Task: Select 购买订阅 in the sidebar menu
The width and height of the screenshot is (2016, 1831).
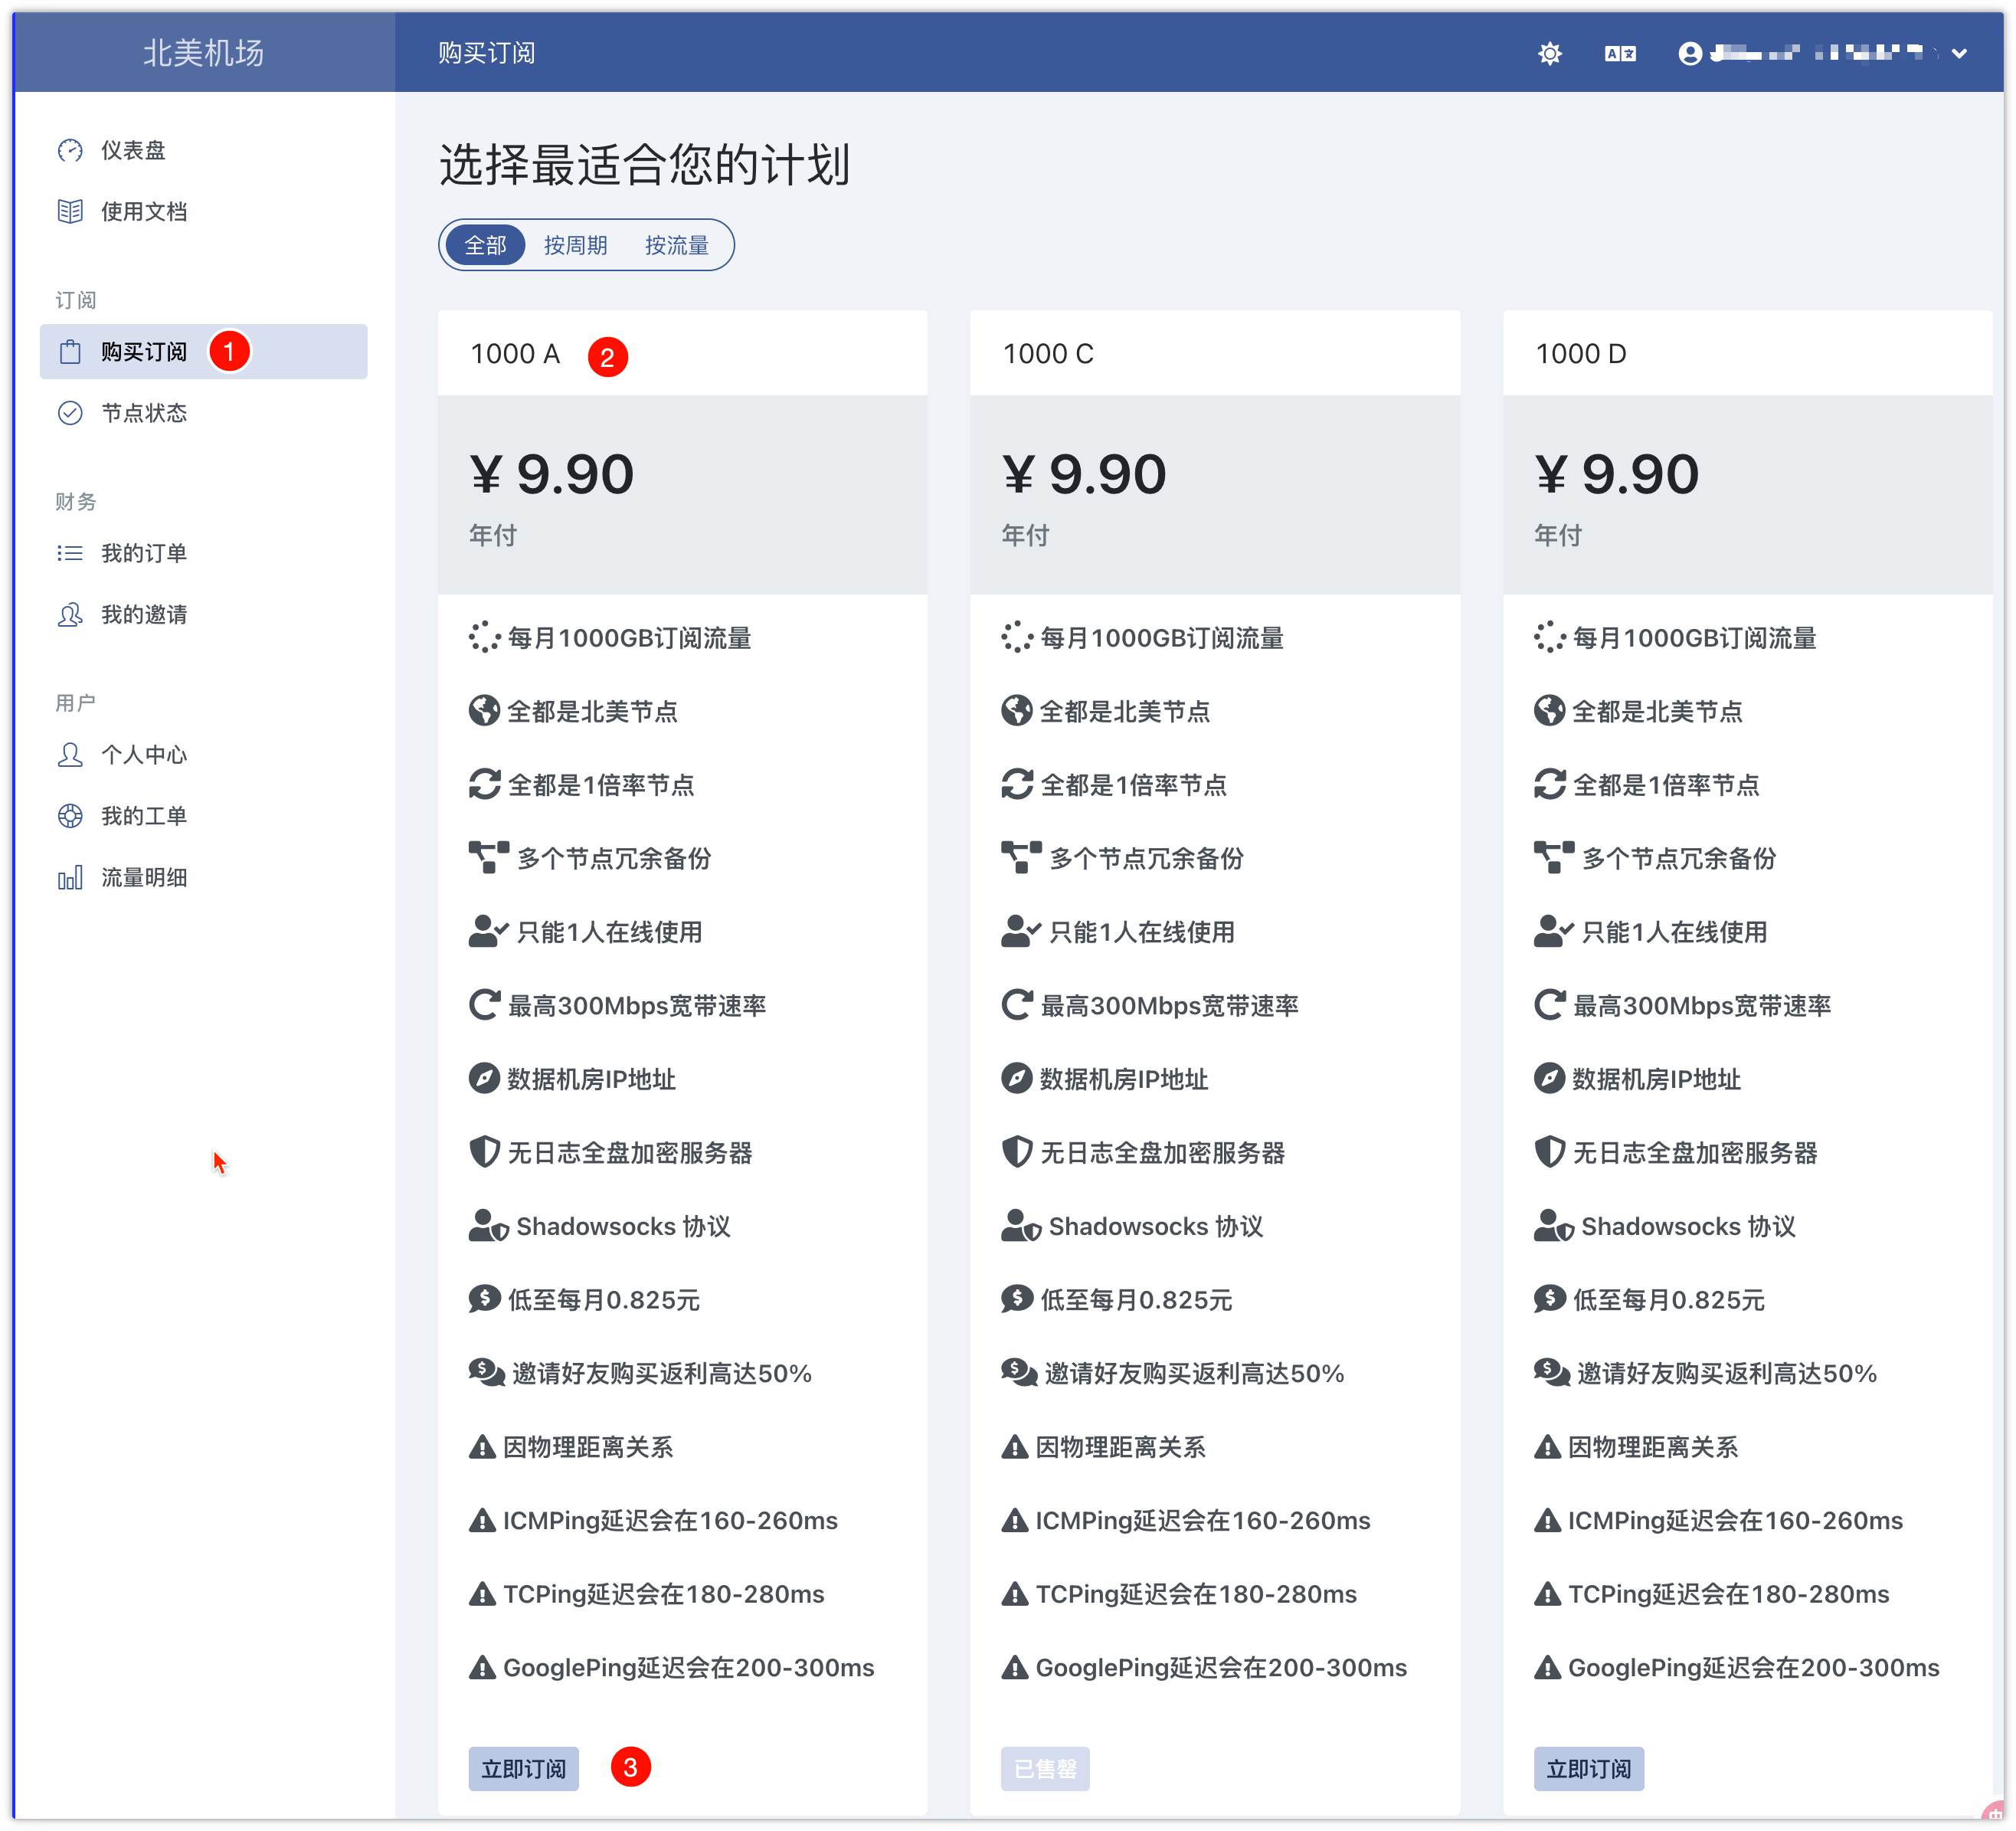Action: [146, 352]
